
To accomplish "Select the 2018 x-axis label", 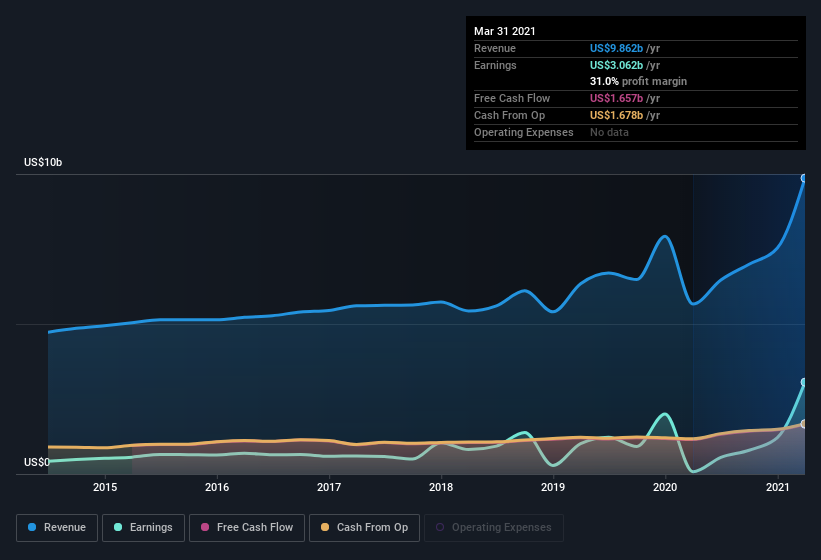I will [x=441, y=487].
